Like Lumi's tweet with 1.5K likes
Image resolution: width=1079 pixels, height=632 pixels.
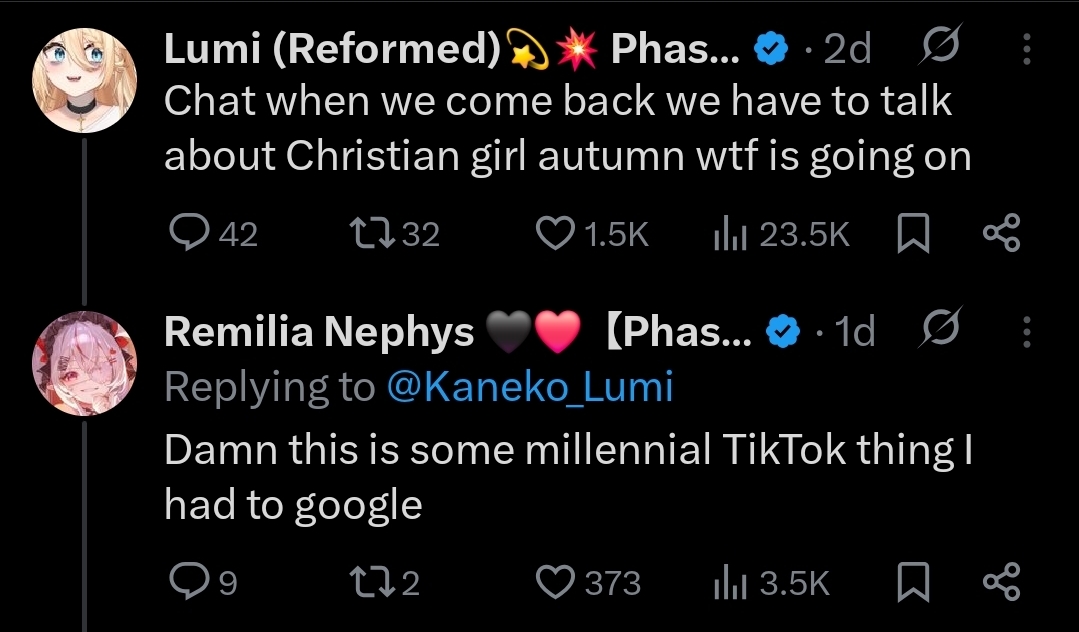(x=553, y=234)
